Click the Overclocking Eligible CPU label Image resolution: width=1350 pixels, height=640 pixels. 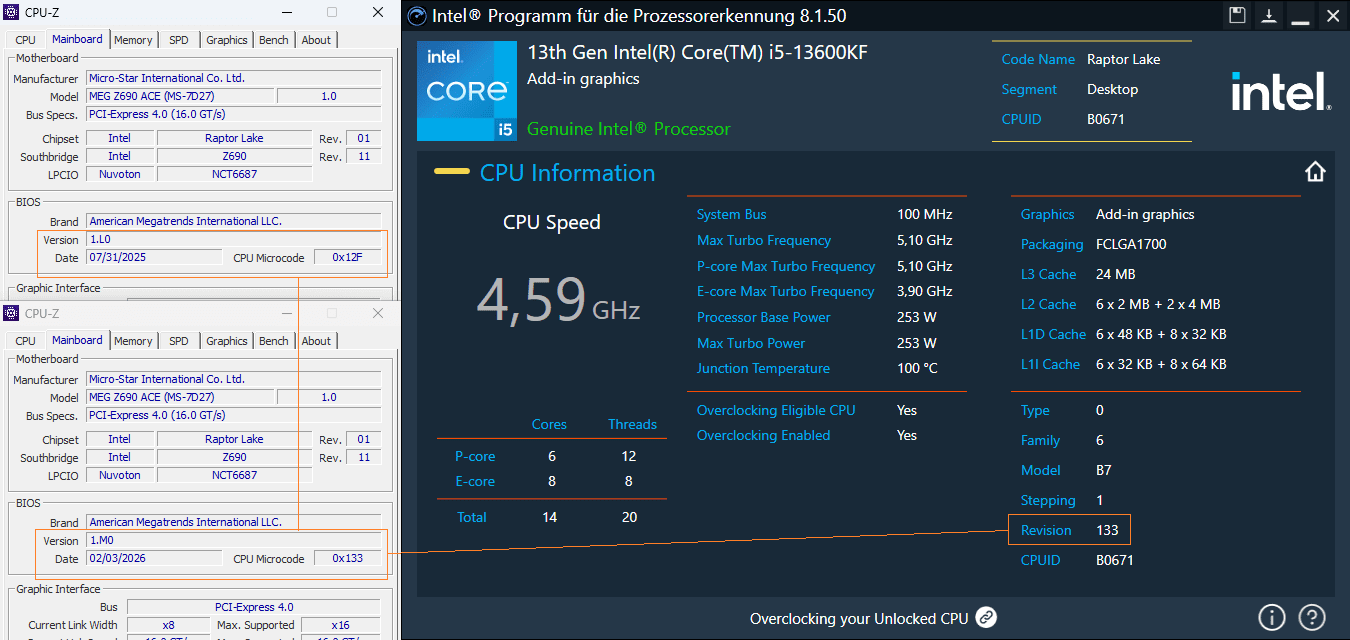776,410
